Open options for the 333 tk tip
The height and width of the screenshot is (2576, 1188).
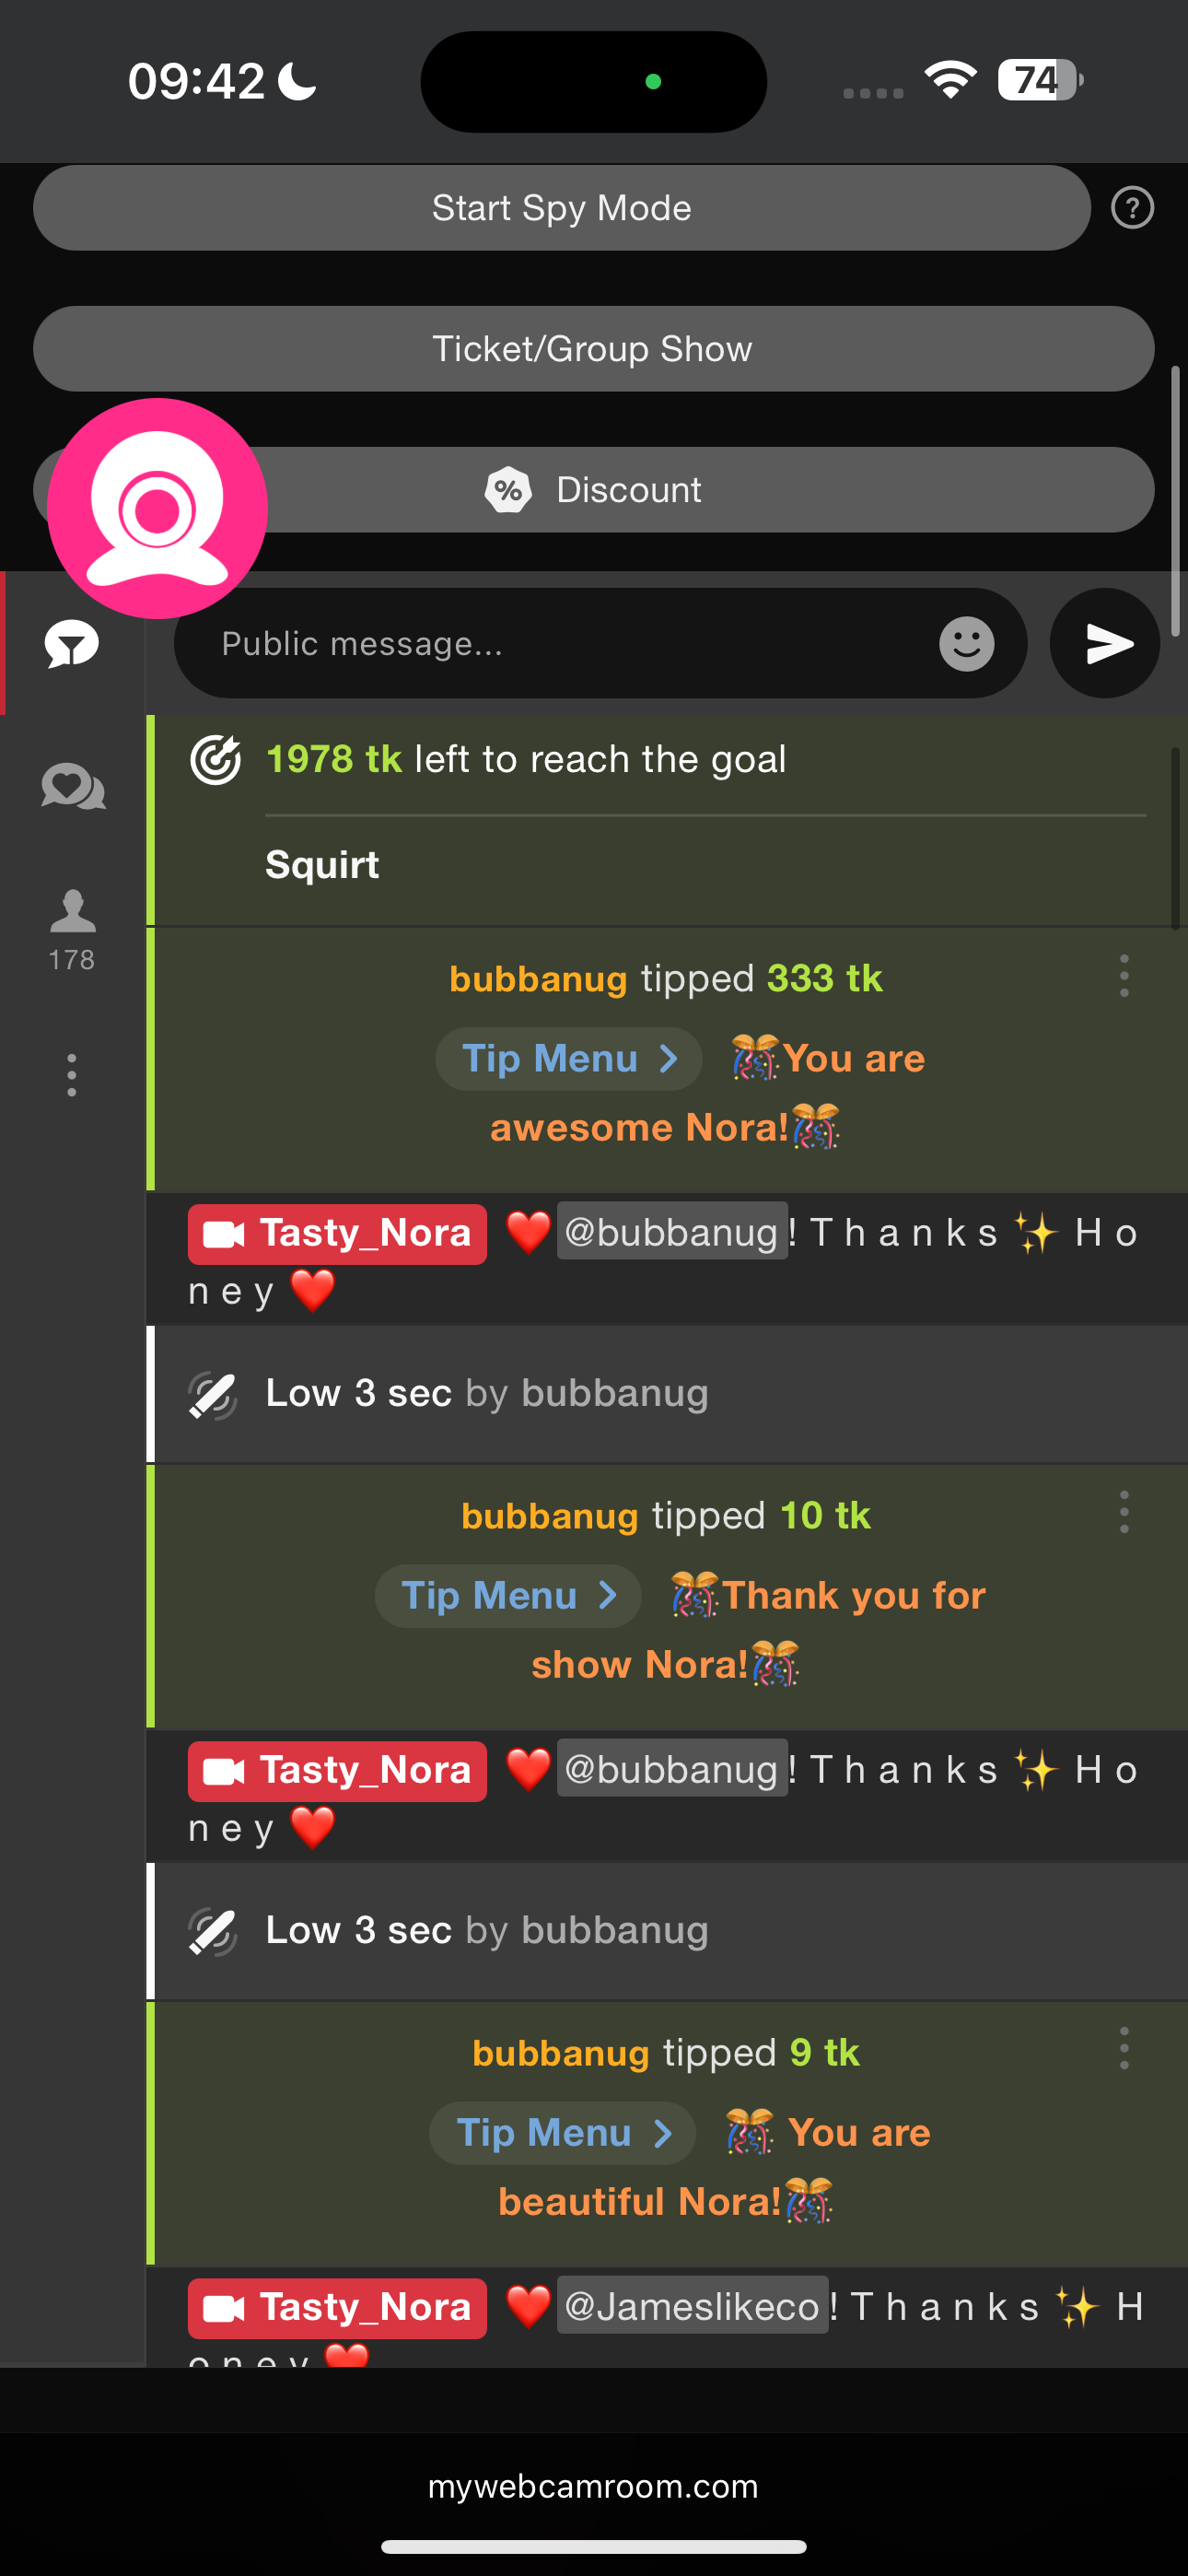click(1124, 975)
